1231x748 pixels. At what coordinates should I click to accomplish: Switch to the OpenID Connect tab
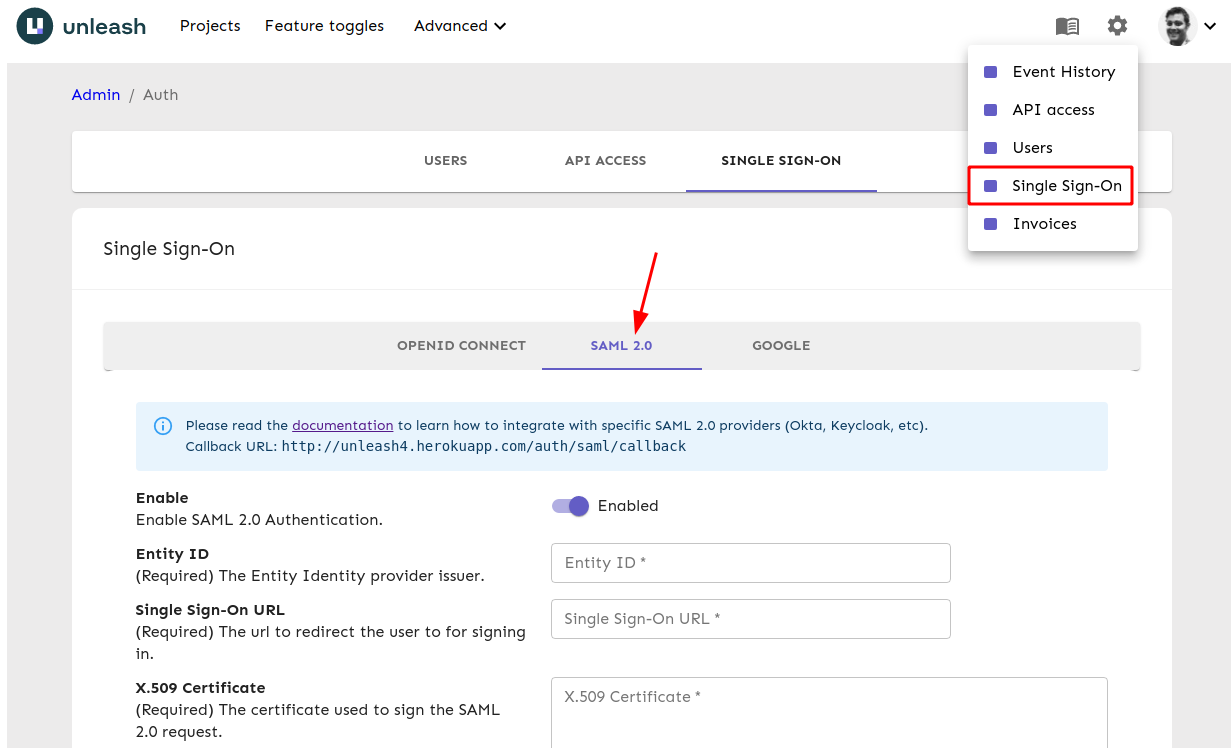[x=461, y=346]
